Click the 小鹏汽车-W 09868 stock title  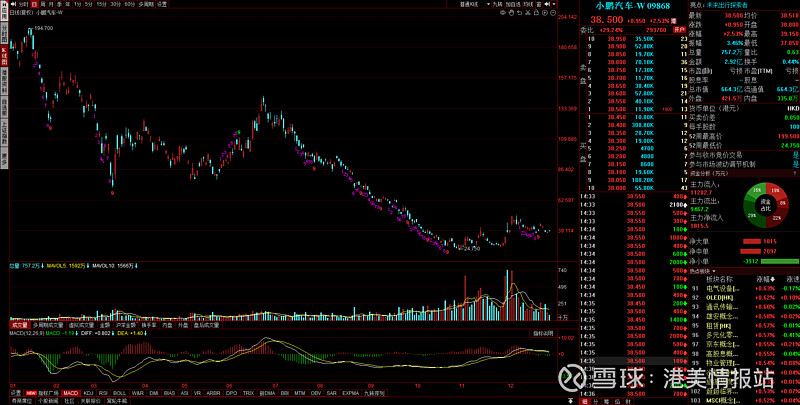[633, 6]
